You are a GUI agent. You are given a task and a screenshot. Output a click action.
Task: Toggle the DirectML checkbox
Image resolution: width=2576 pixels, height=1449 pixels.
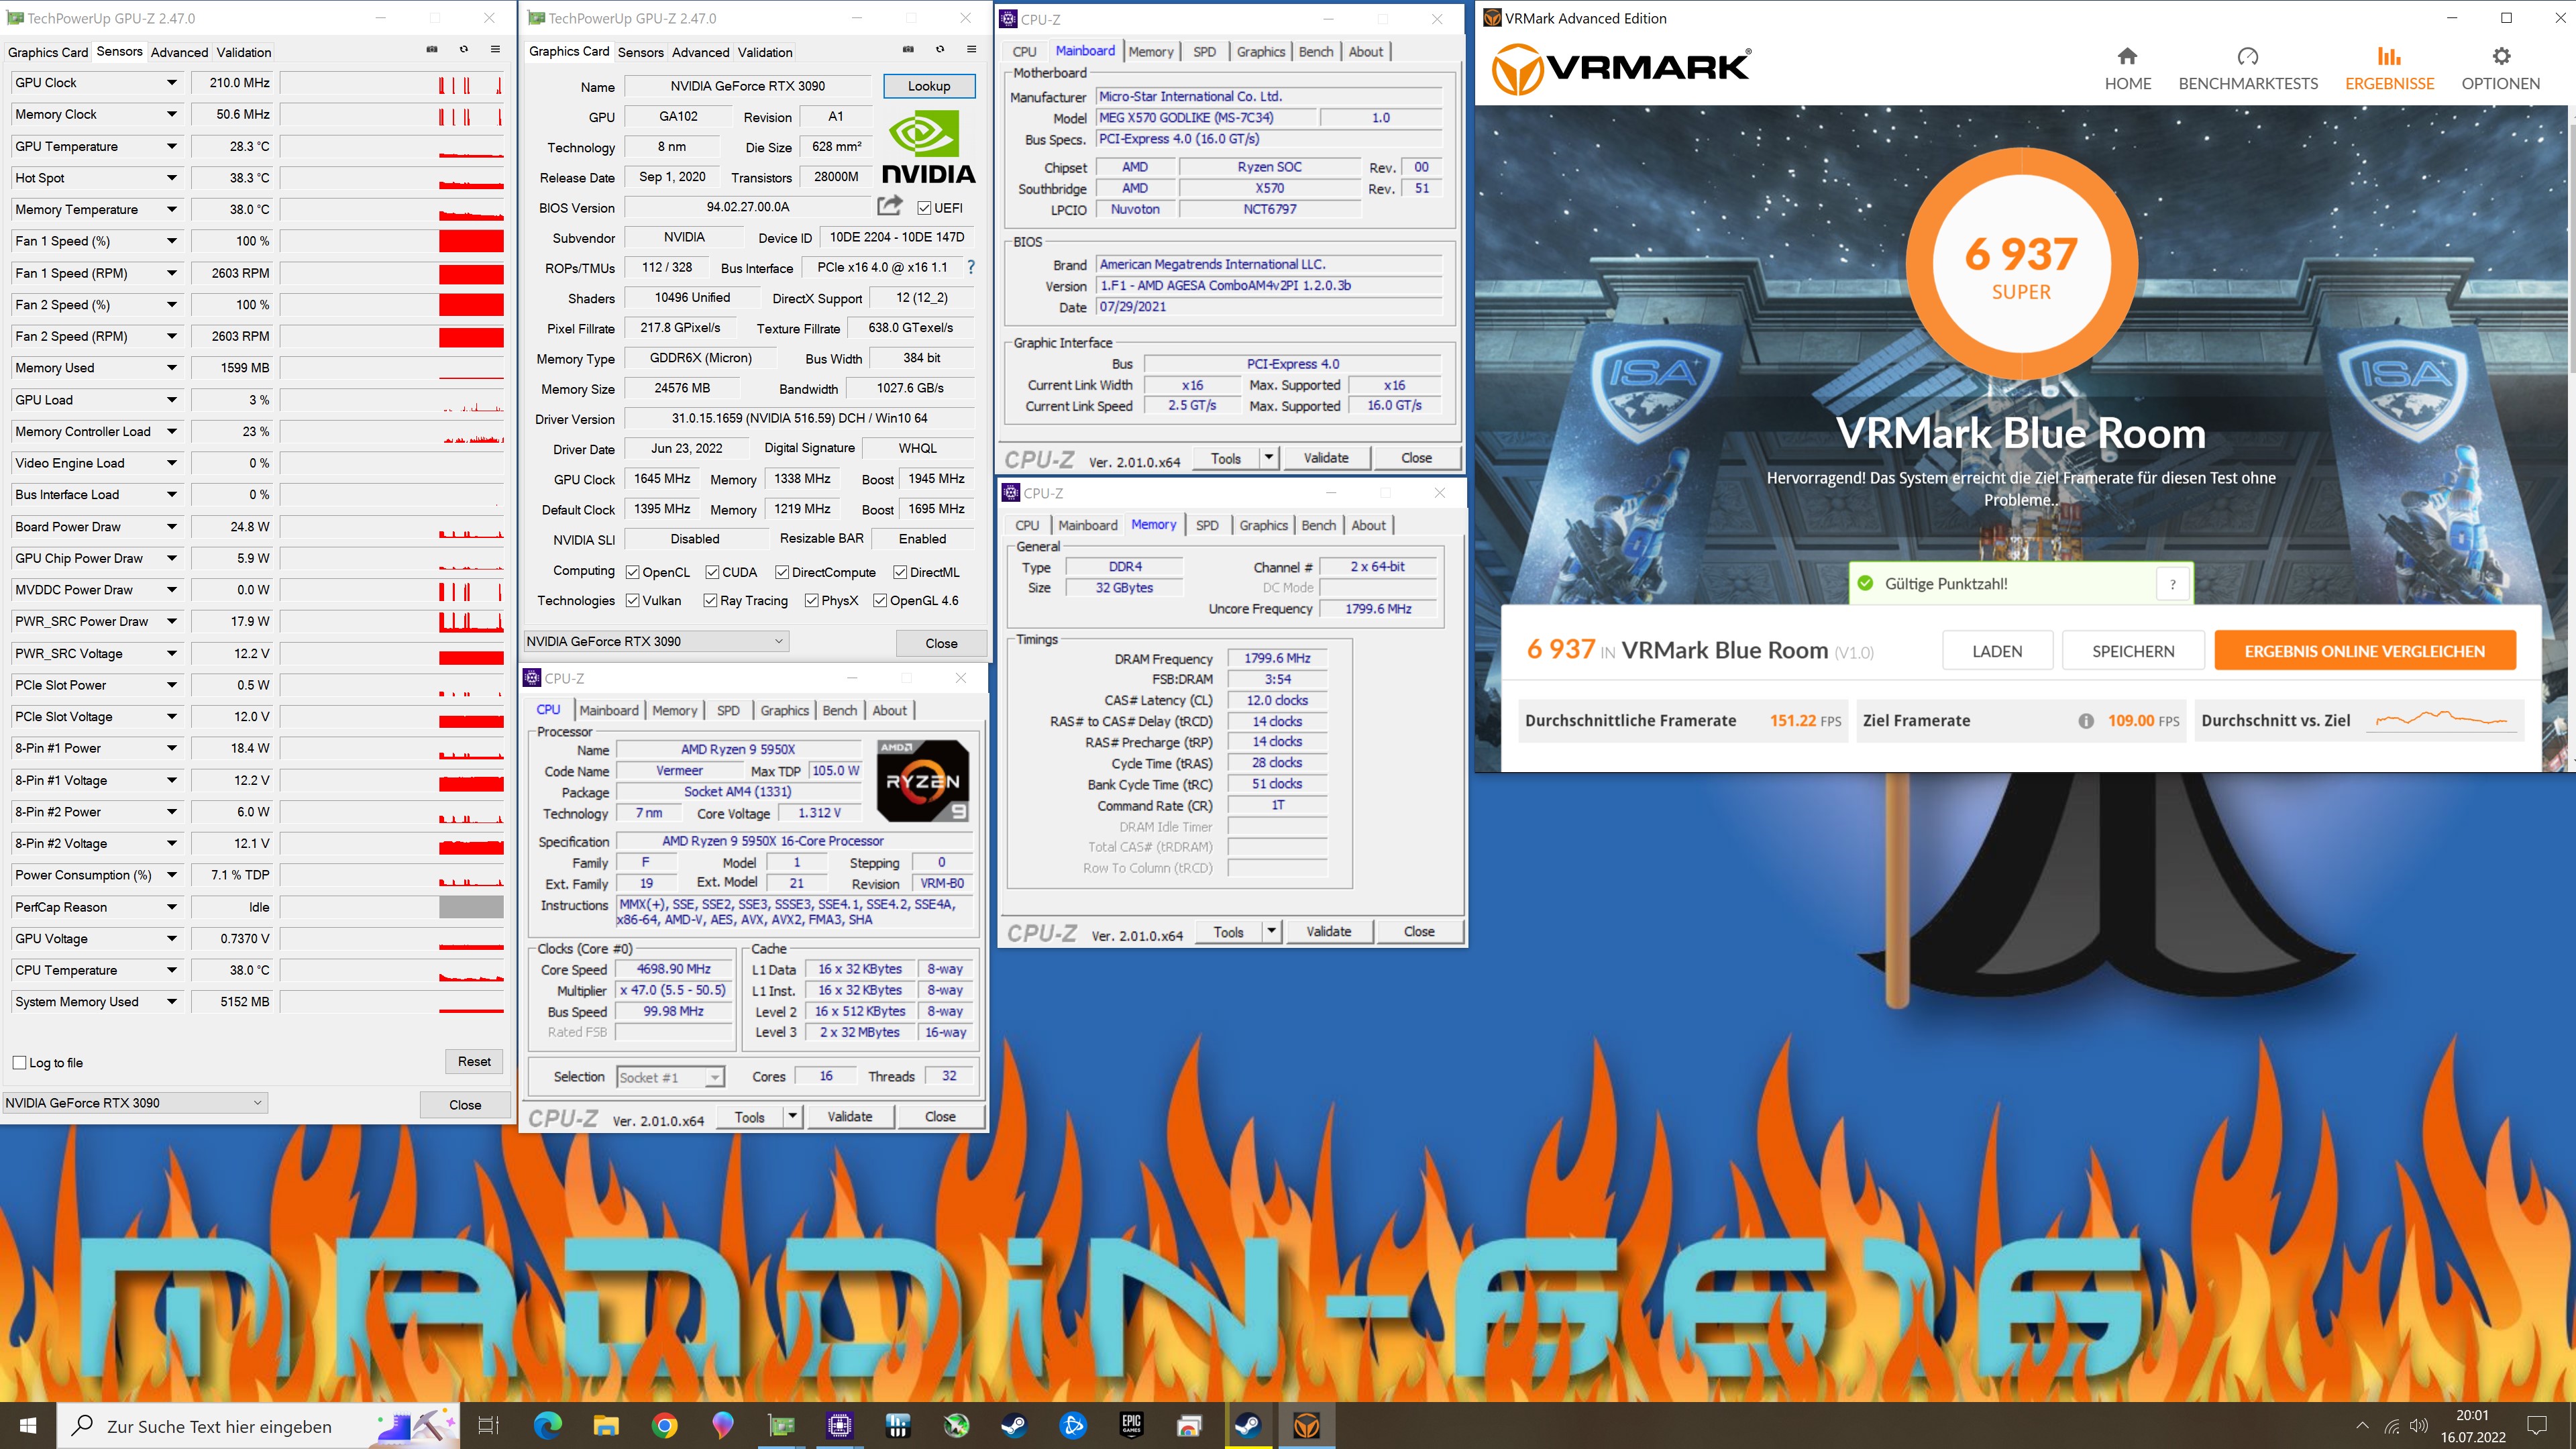pyautogui.click(x=900, y=572)
